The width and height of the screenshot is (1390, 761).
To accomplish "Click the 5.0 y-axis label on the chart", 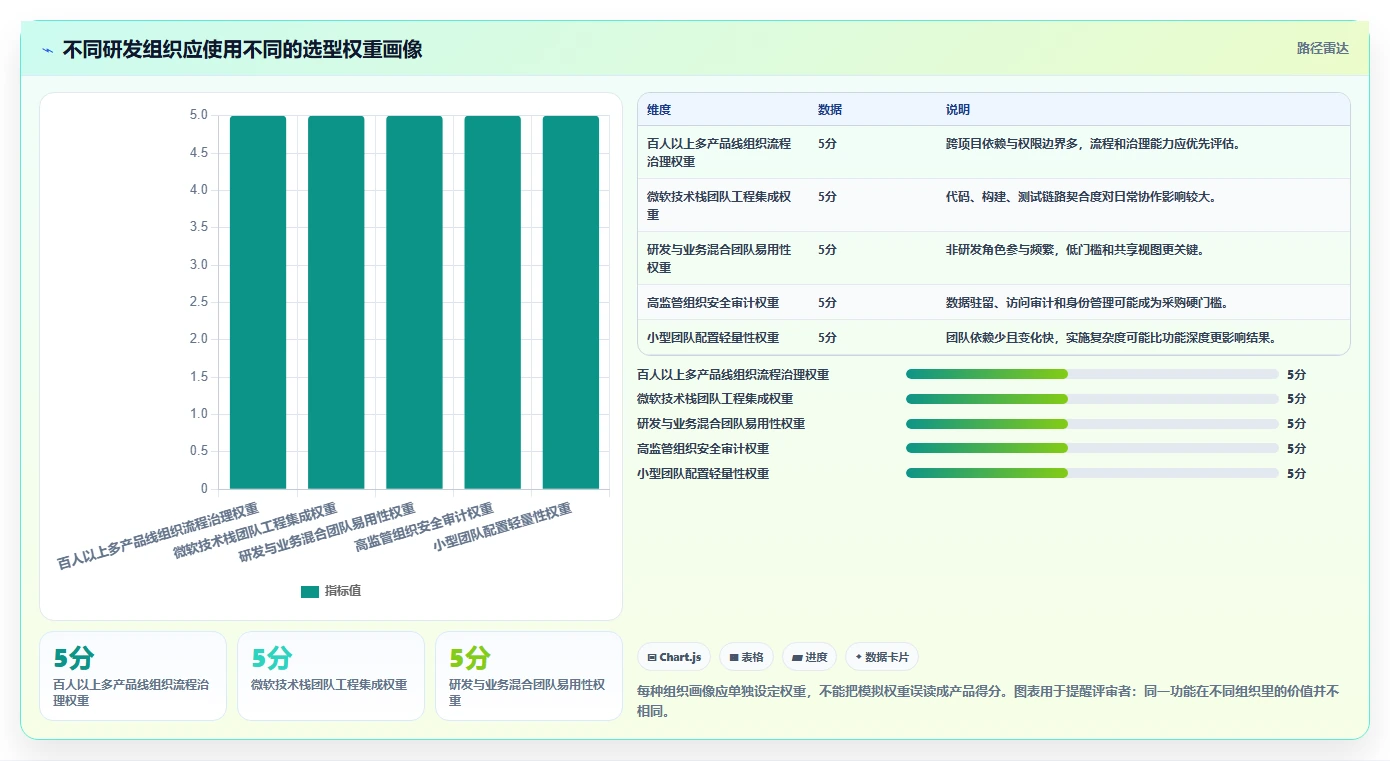I will (198, 115).
